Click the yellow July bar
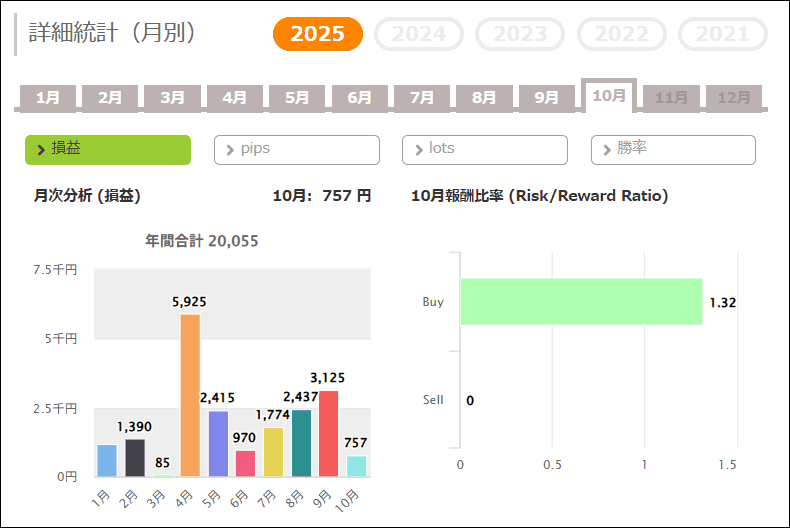 [x=273, y=452]
